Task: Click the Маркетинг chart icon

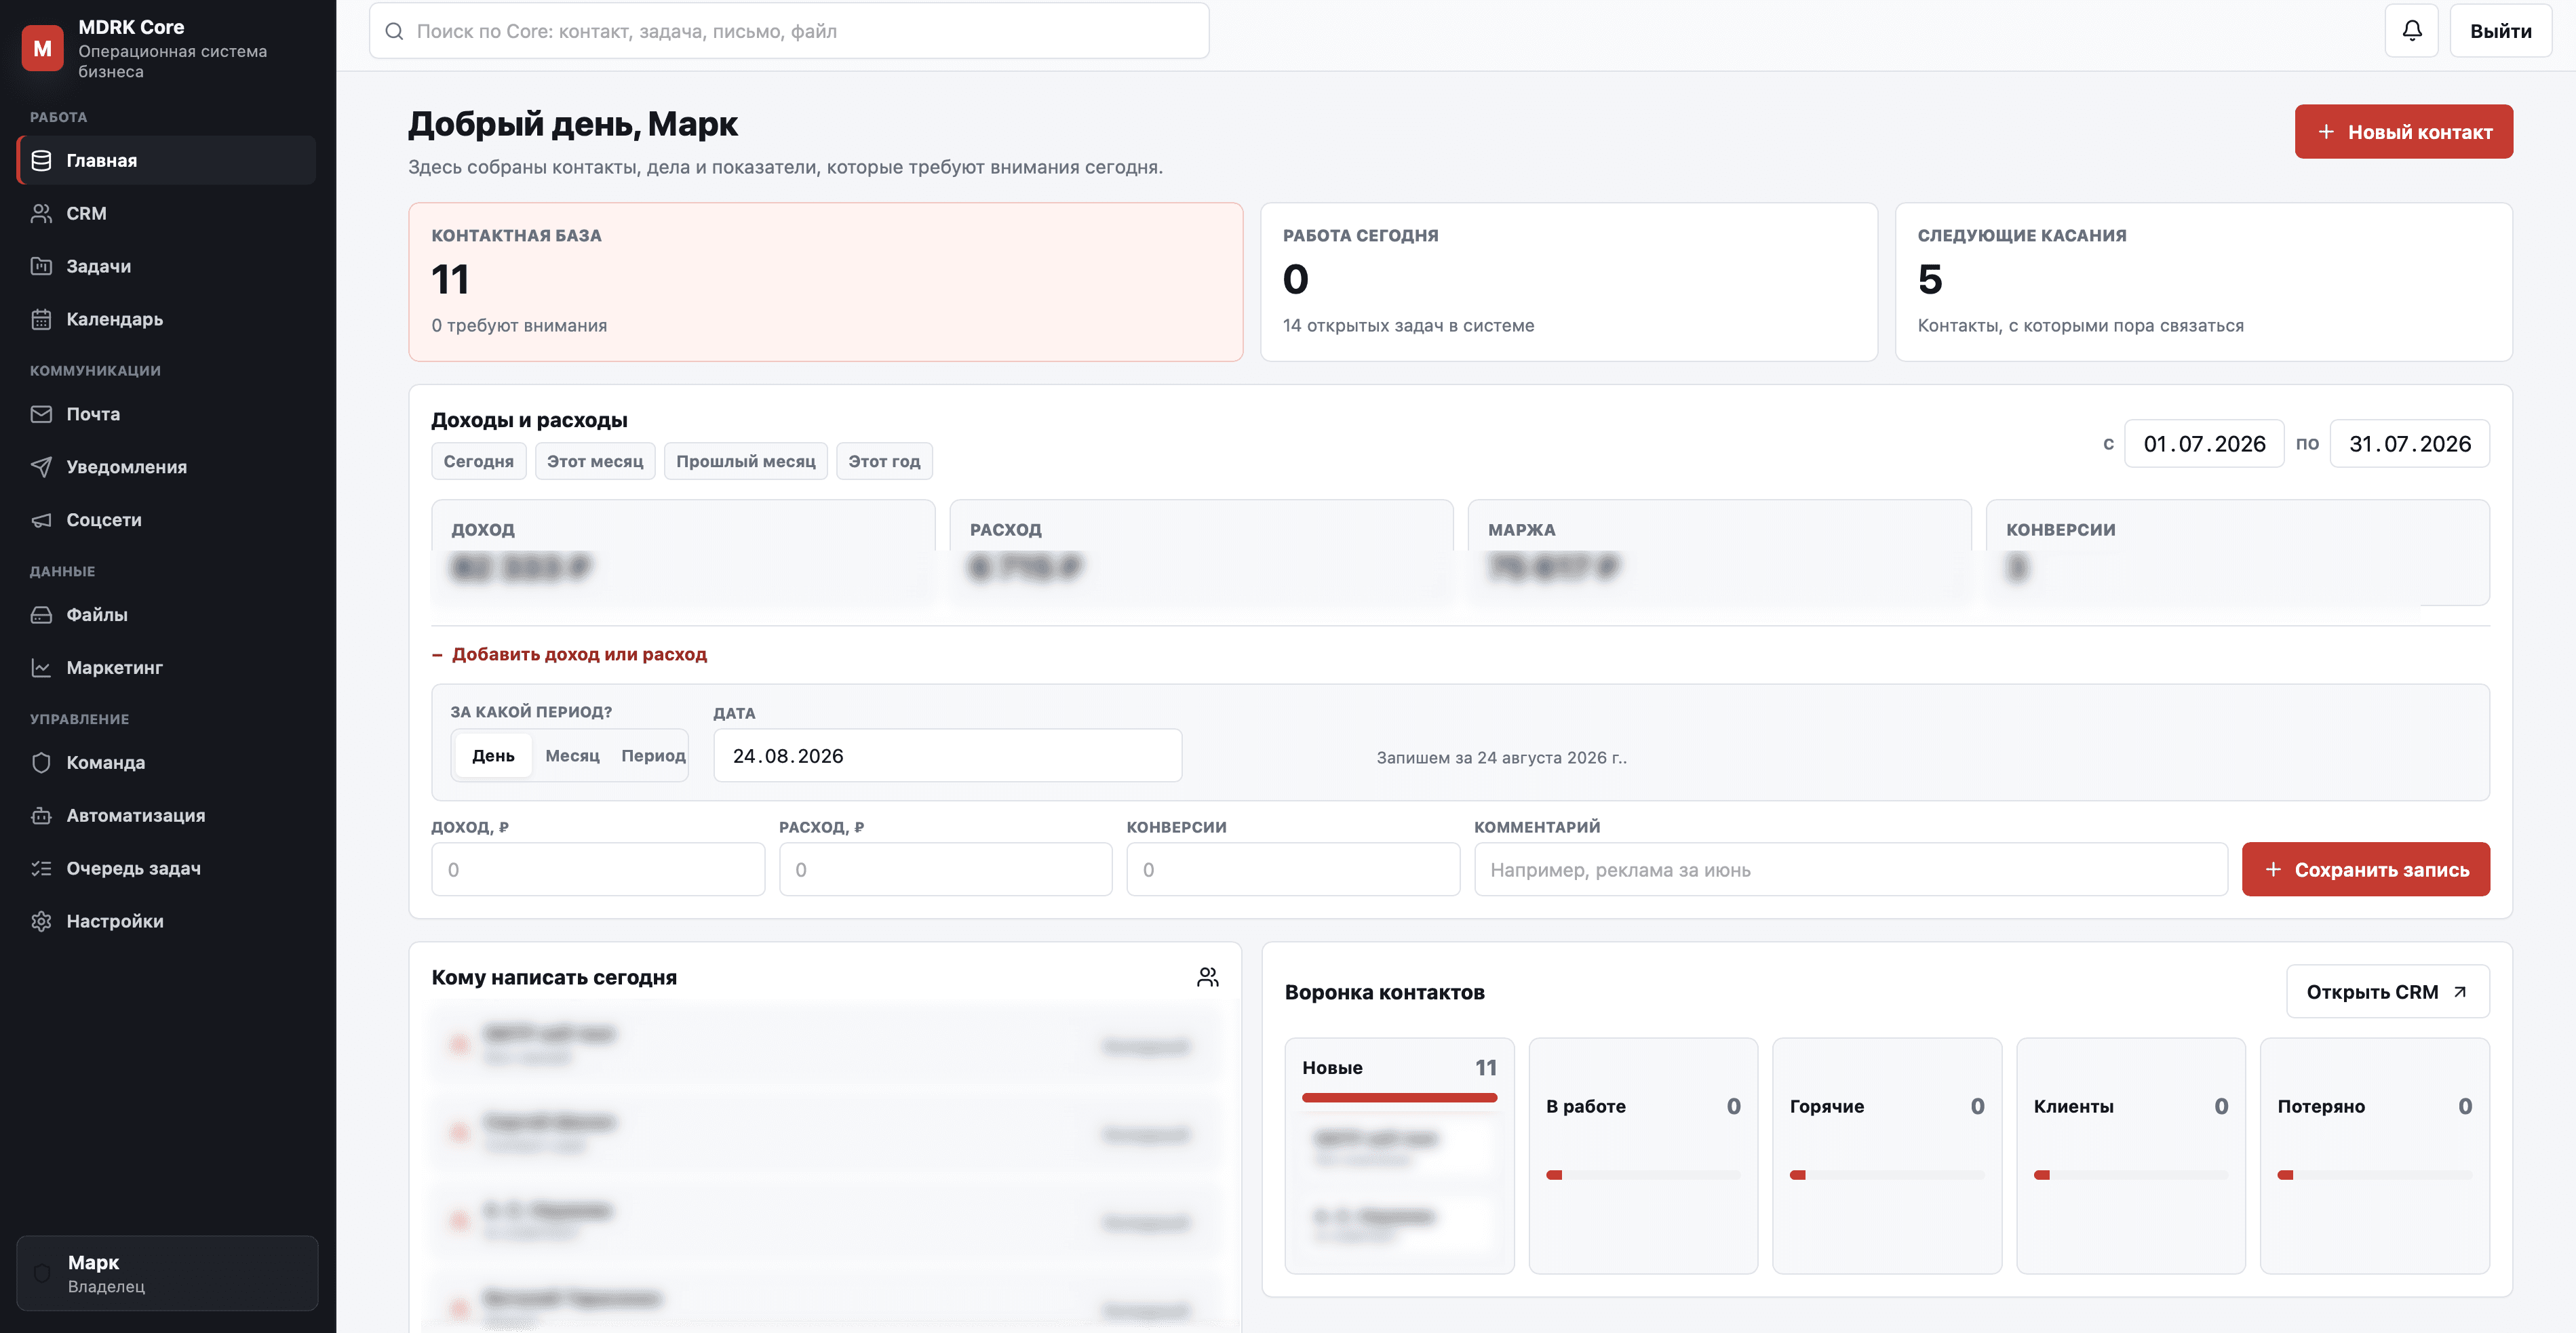Action: tap(41, 668)
